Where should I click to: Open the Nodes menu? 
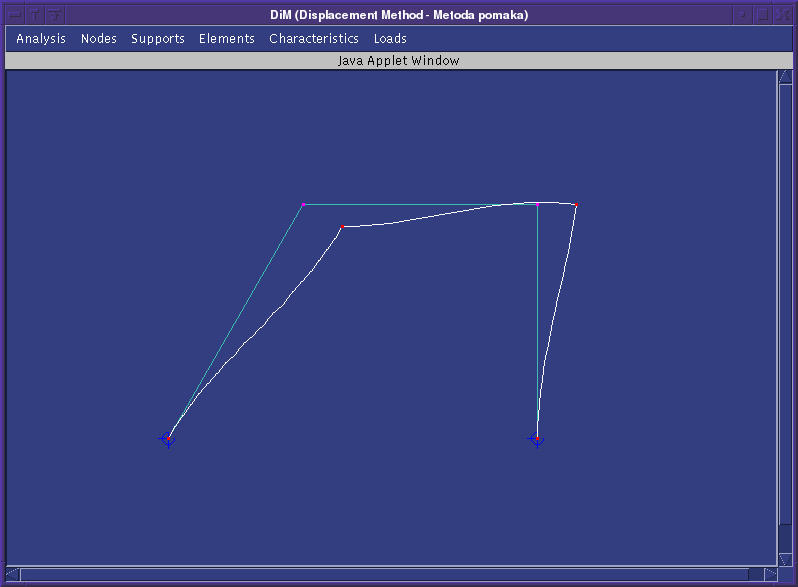point(99,39)
